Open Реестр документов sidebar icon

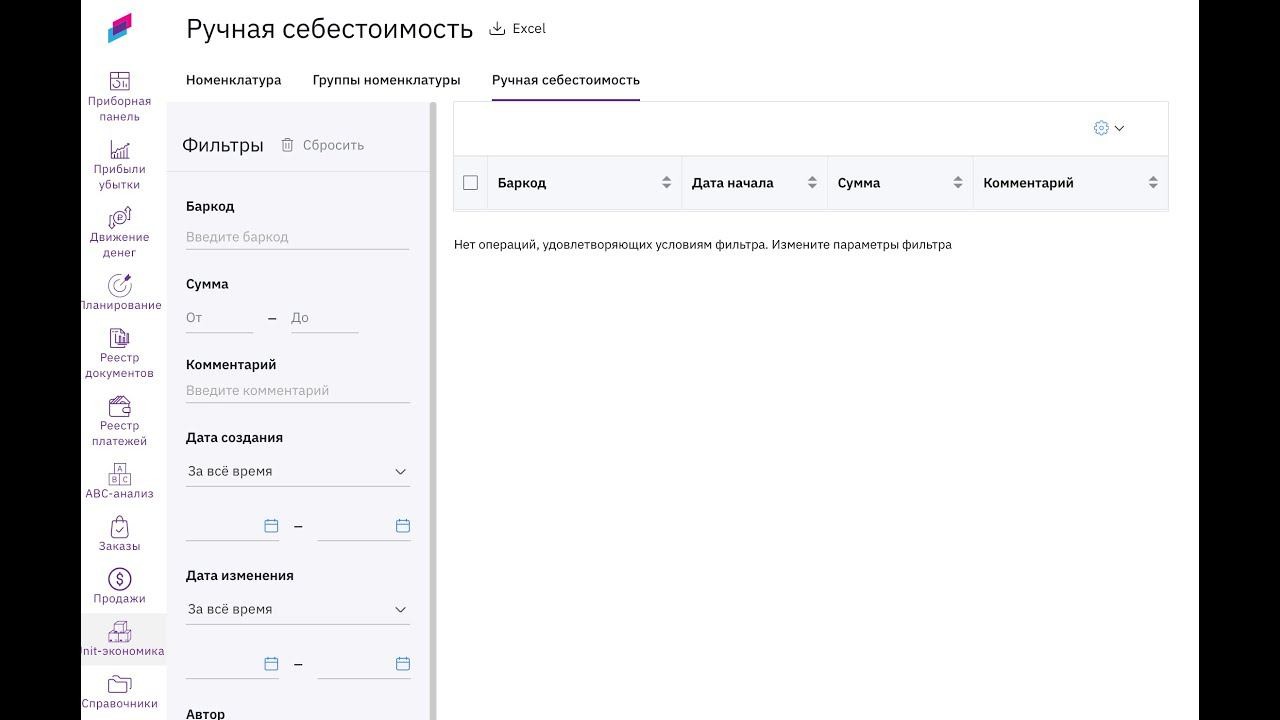coord(119,339)
